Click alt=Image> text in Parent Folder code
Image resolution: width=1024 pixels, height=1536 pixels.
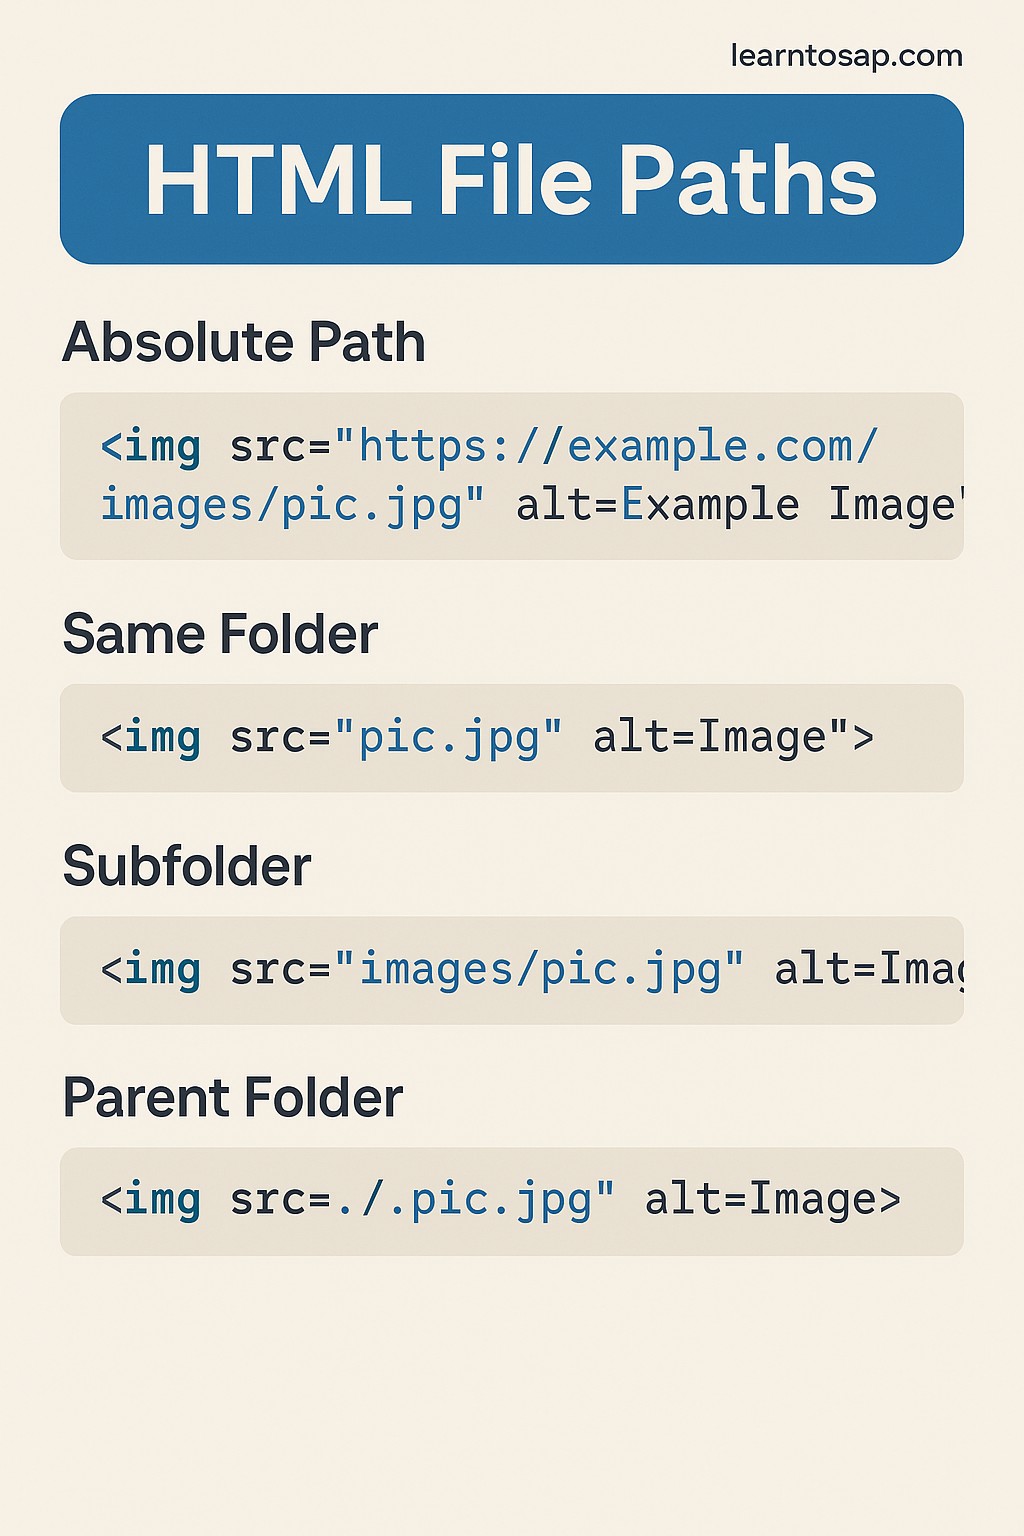(x=772, y=1200)
